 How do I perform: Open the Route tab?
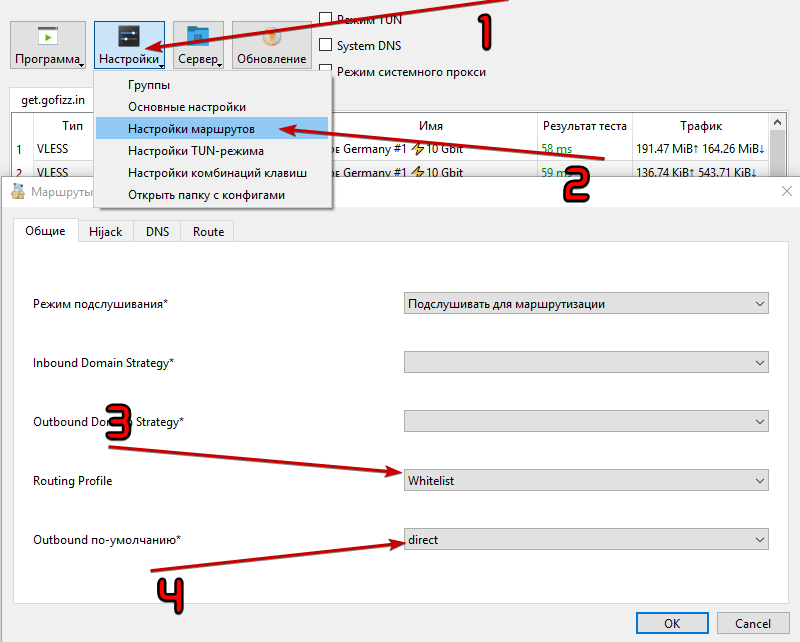tap(208, 231)
